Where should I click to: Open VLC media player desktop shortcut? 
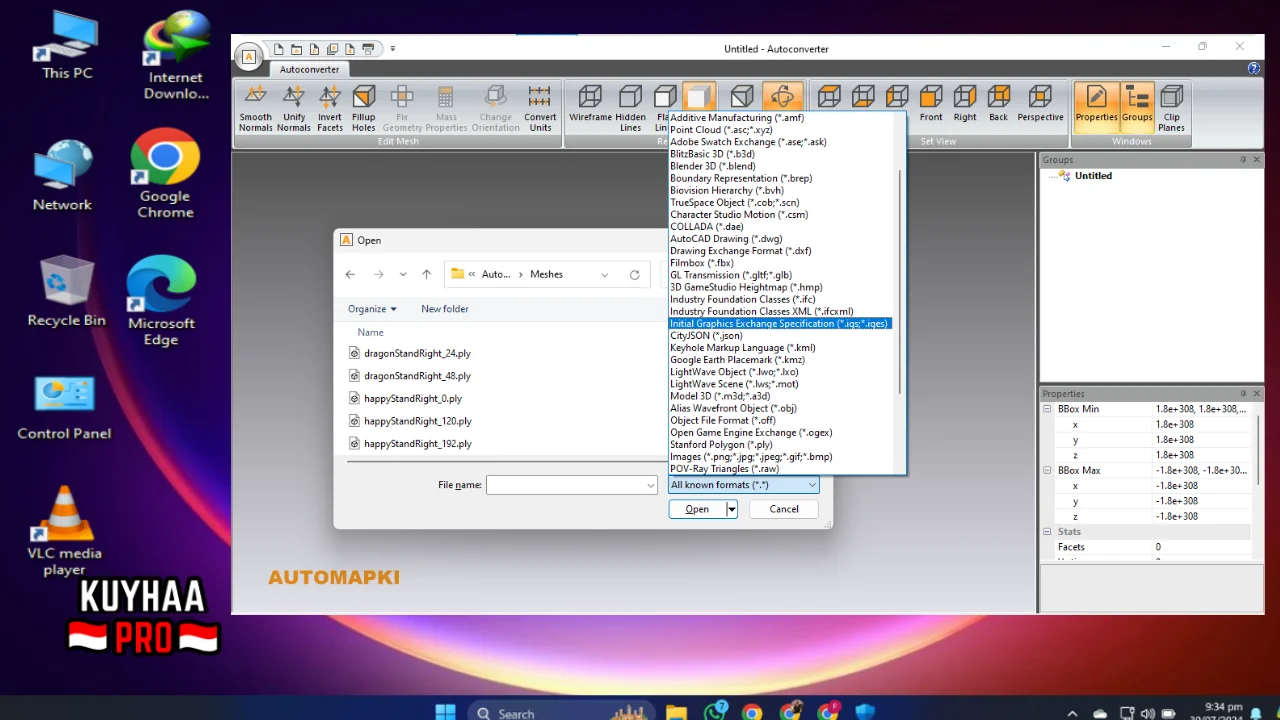point(64,531)
